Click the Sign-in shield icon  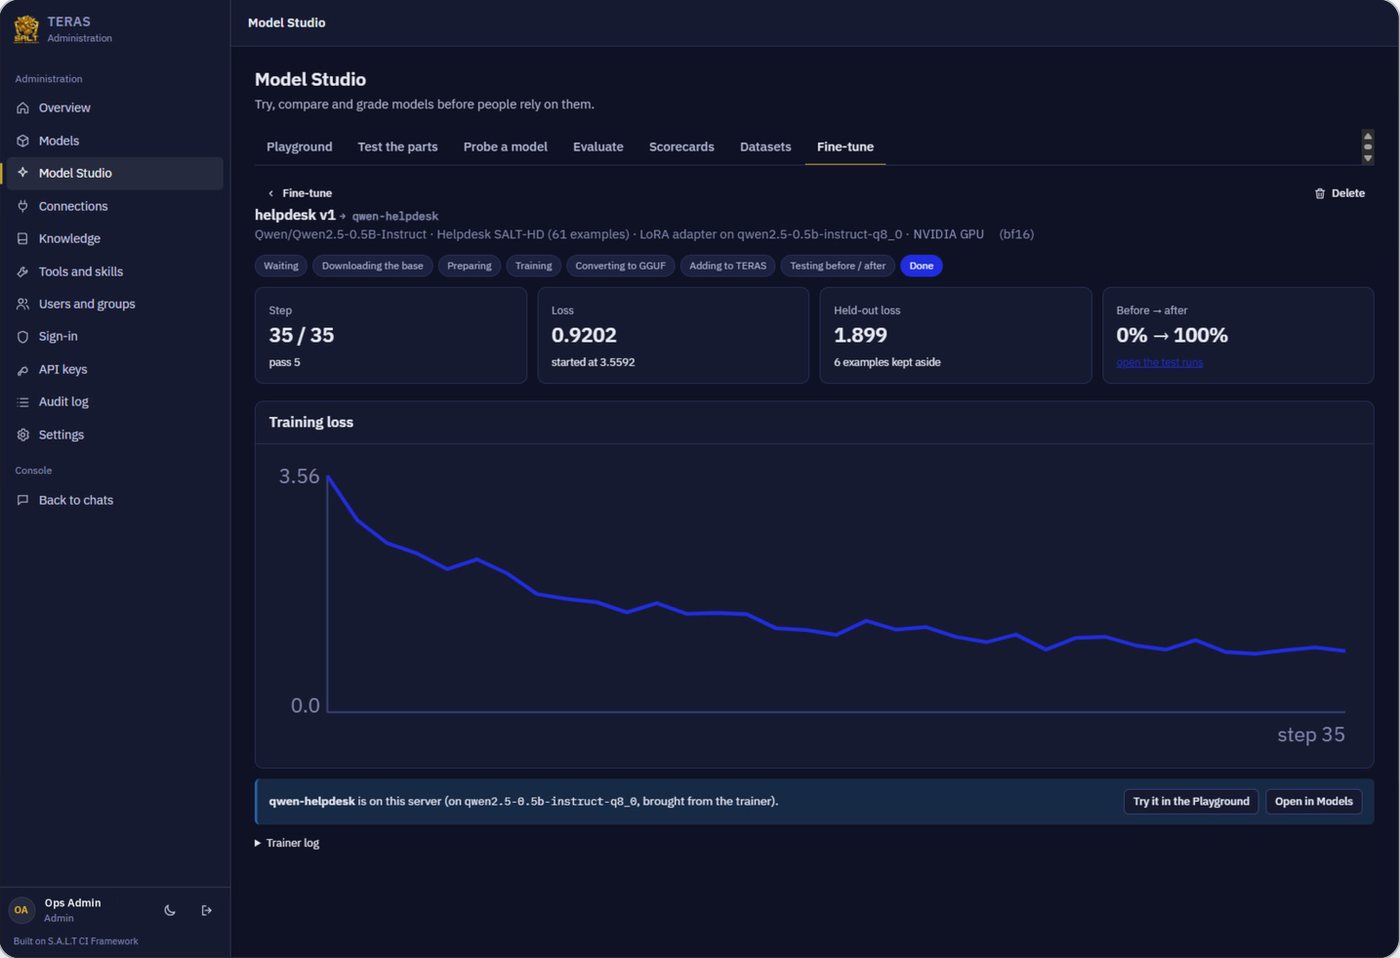coord(23,337)
